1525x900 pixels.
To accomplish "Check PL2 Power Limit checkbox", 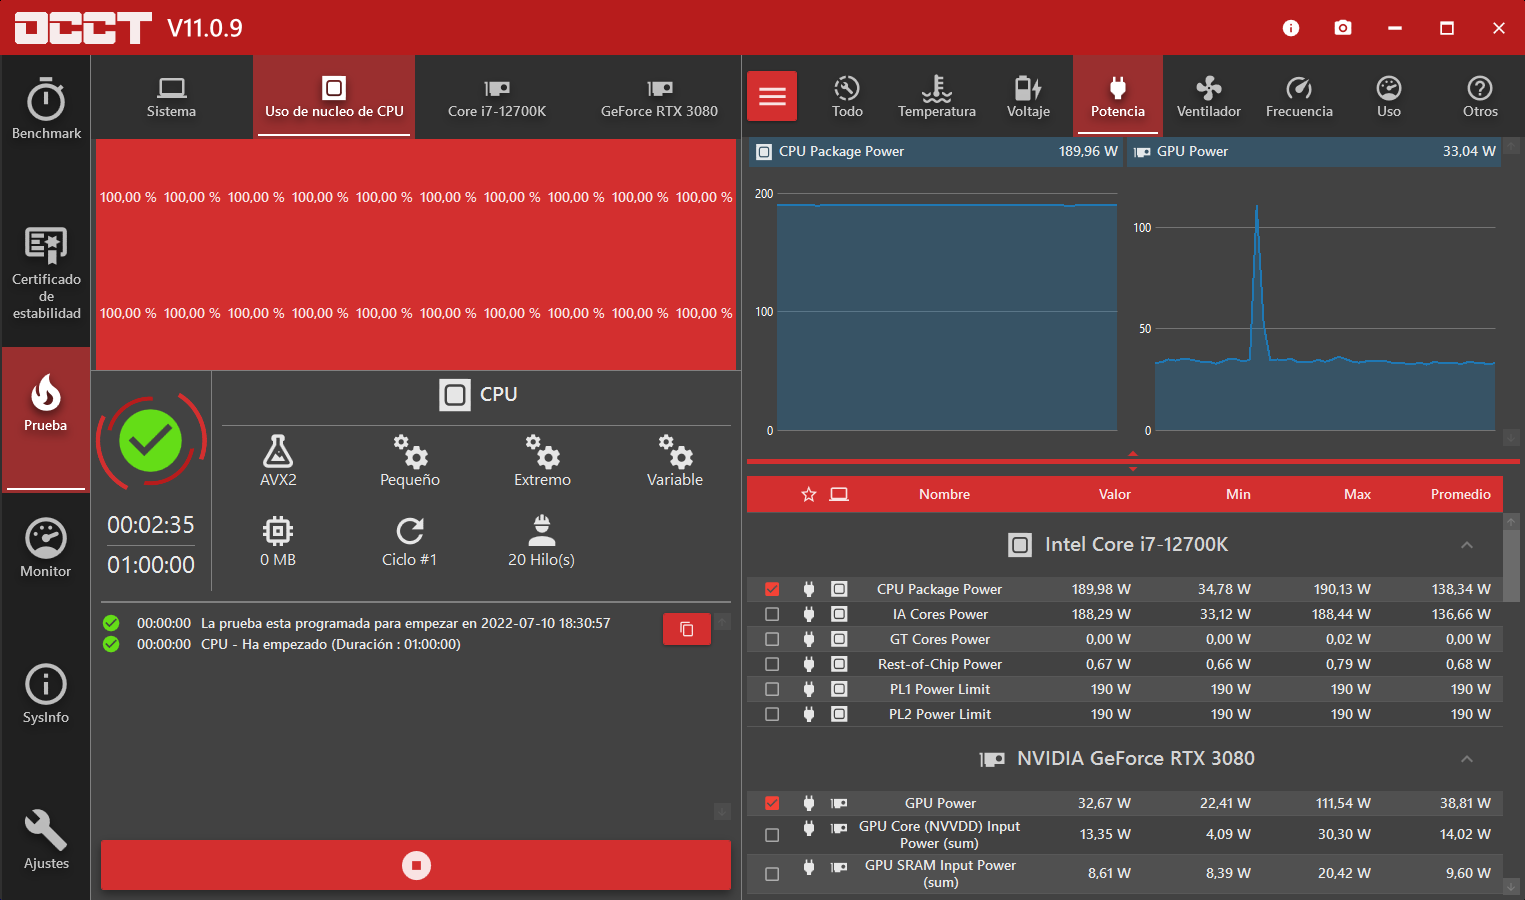I will click(772, 714).
